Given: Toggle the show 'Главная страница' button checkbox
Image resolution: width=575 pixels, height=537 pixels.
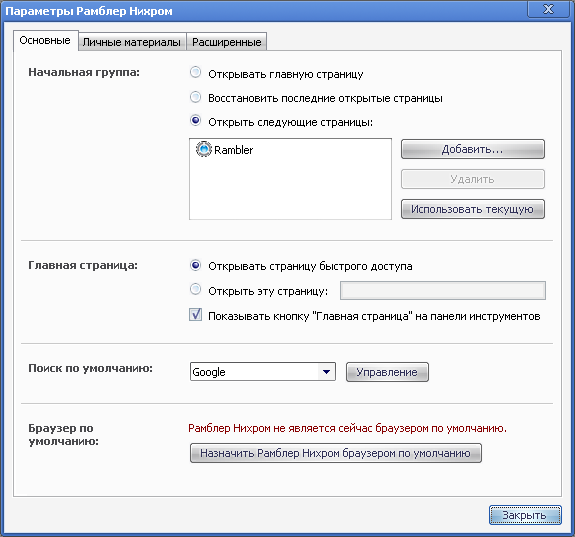Looking at the screenshot, I should pyautogui.click(x=195, y=315).
